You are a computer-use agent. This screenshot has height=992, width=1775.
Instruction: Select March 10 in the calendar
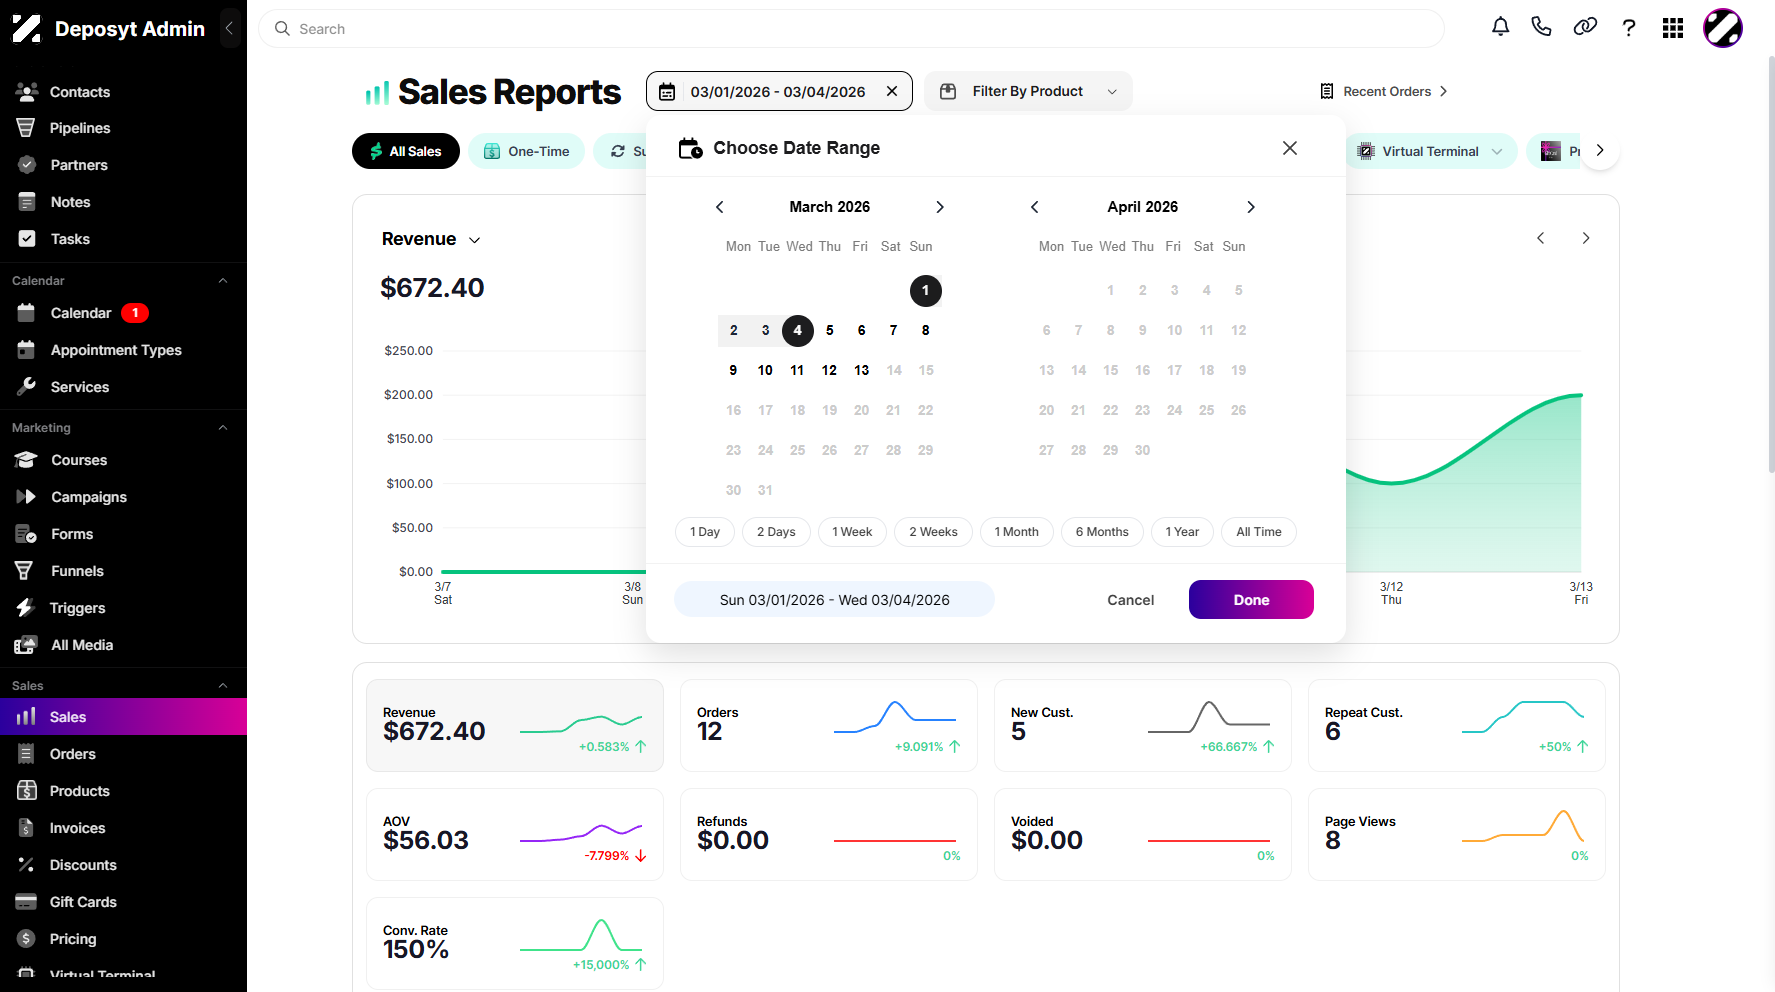pos(765,370)
